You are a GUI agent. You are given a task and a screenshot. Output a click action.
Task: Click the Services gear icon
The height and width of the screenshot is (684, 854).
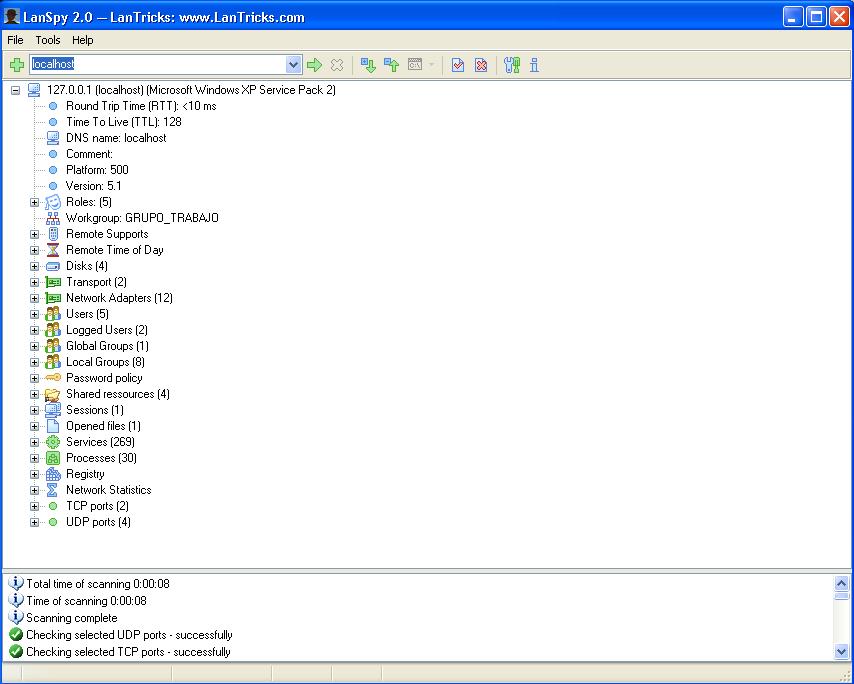coord(53,442)
